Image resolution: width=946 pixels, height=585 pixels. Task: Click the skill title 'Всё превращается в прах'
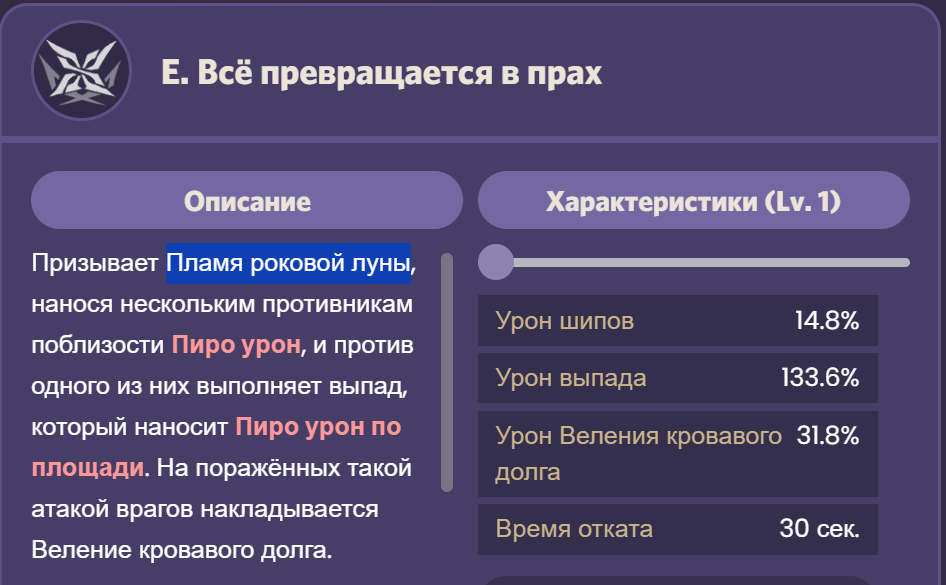tap(381, 74)
